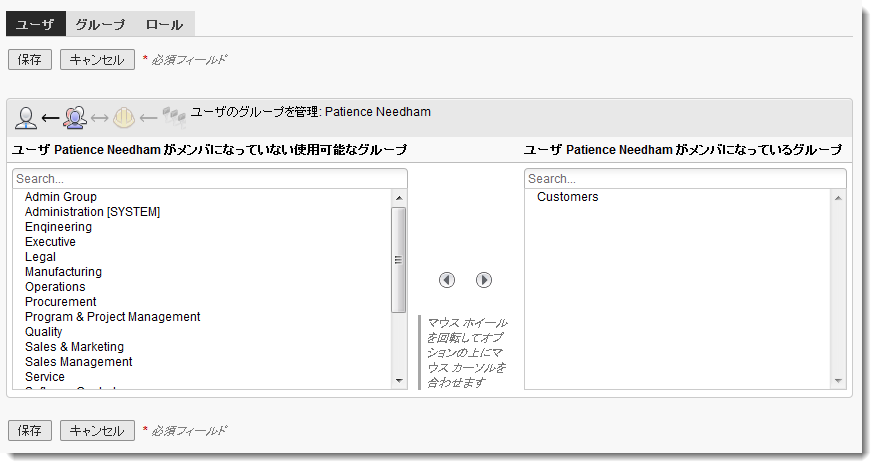Click the bottom 保存 button
The height and width of the screenshot is (468, 877).
click(x=30, y=431)
